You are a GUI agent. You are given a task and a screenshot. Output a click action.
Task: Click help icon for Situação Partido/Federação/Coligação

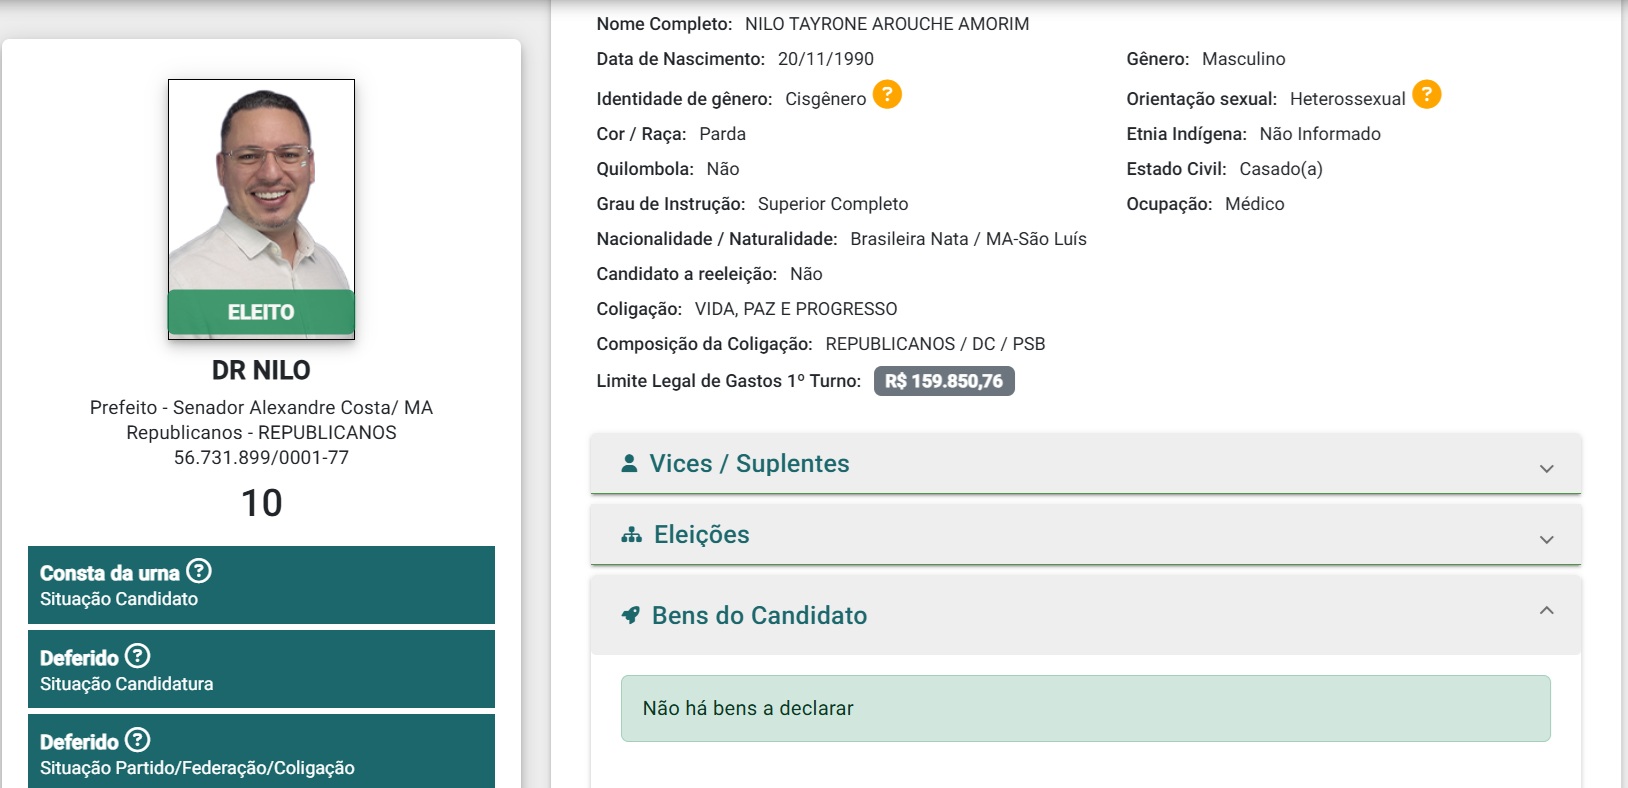[x=137, y=740]
